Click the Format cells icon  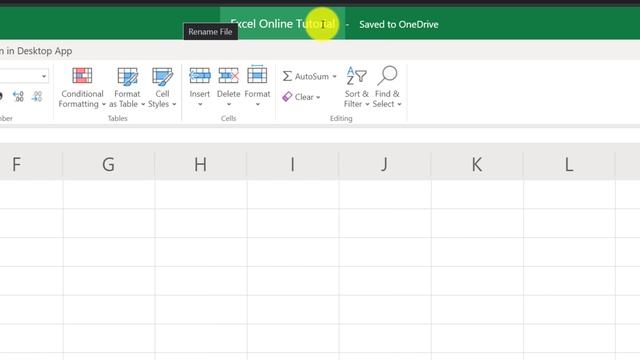(257, 76)
